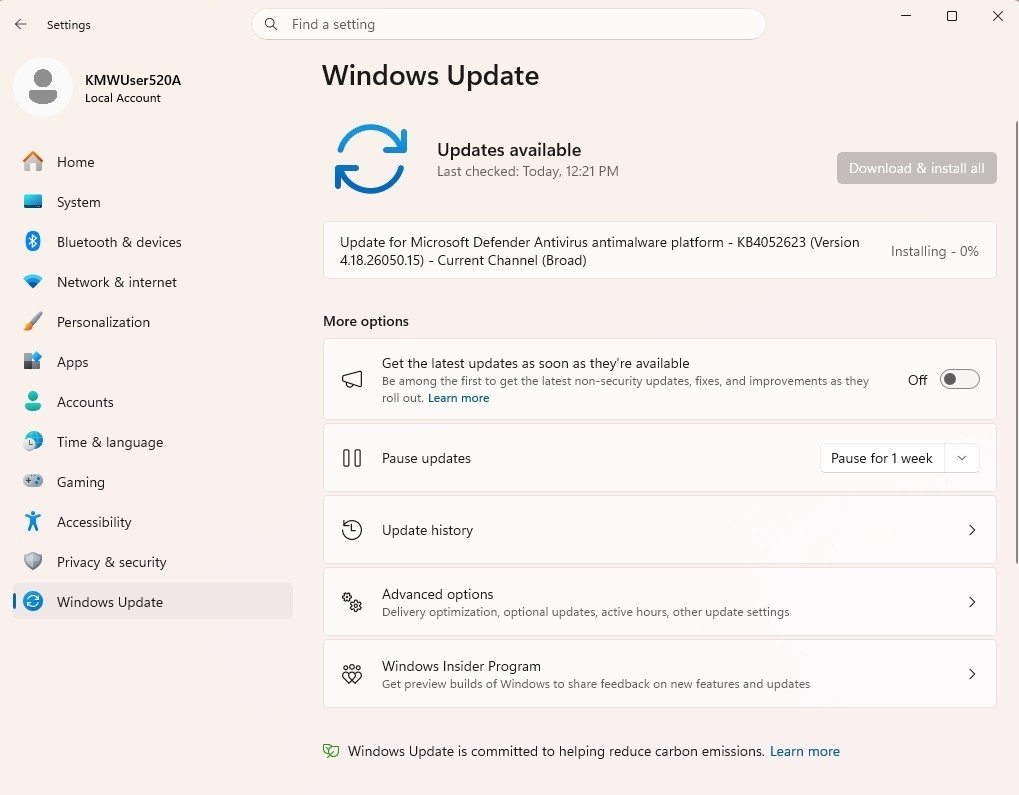1019x795 pixels.
Task: Open Apps settings label
Action: [73, 362]
